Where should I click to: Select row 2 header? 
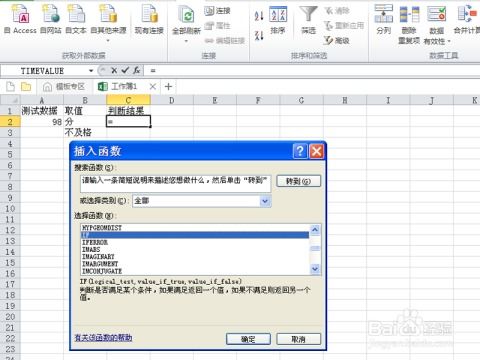coord(10,122)
